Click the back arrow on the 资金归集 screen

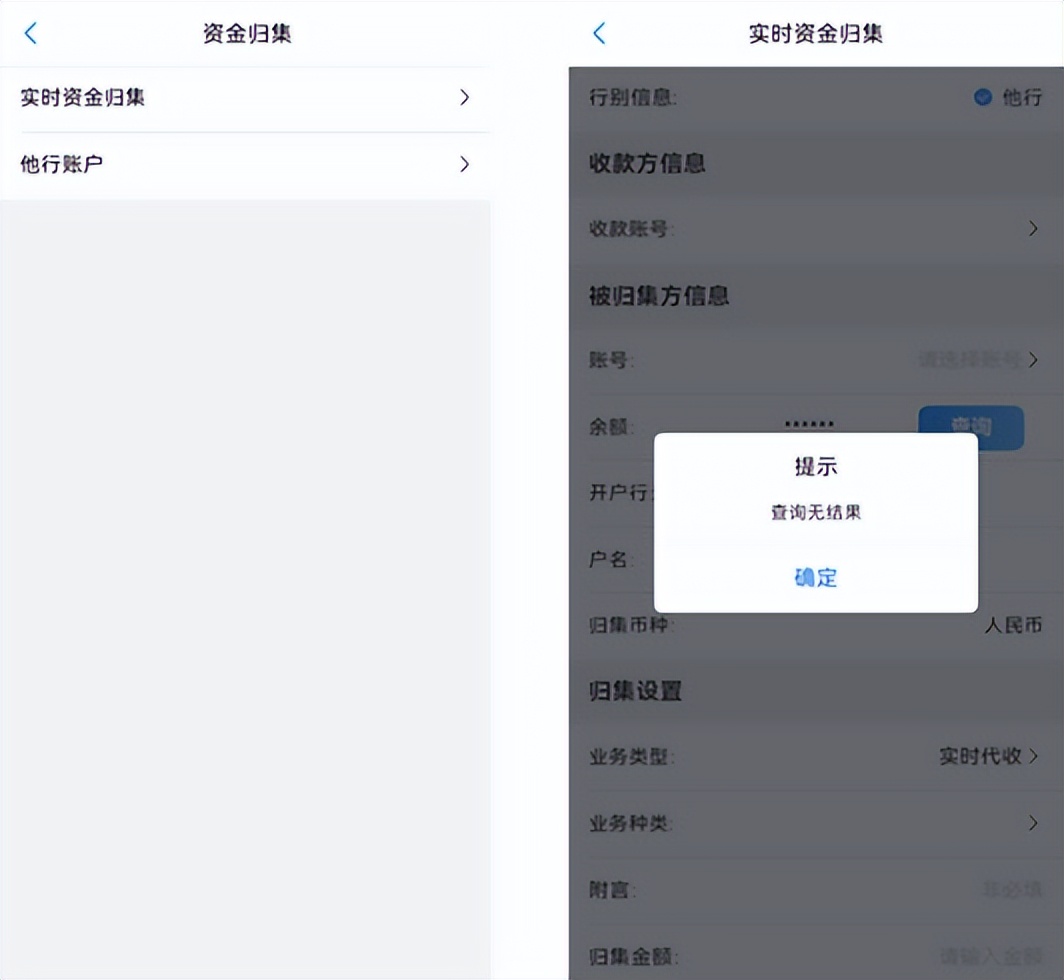tap(29, 33)
